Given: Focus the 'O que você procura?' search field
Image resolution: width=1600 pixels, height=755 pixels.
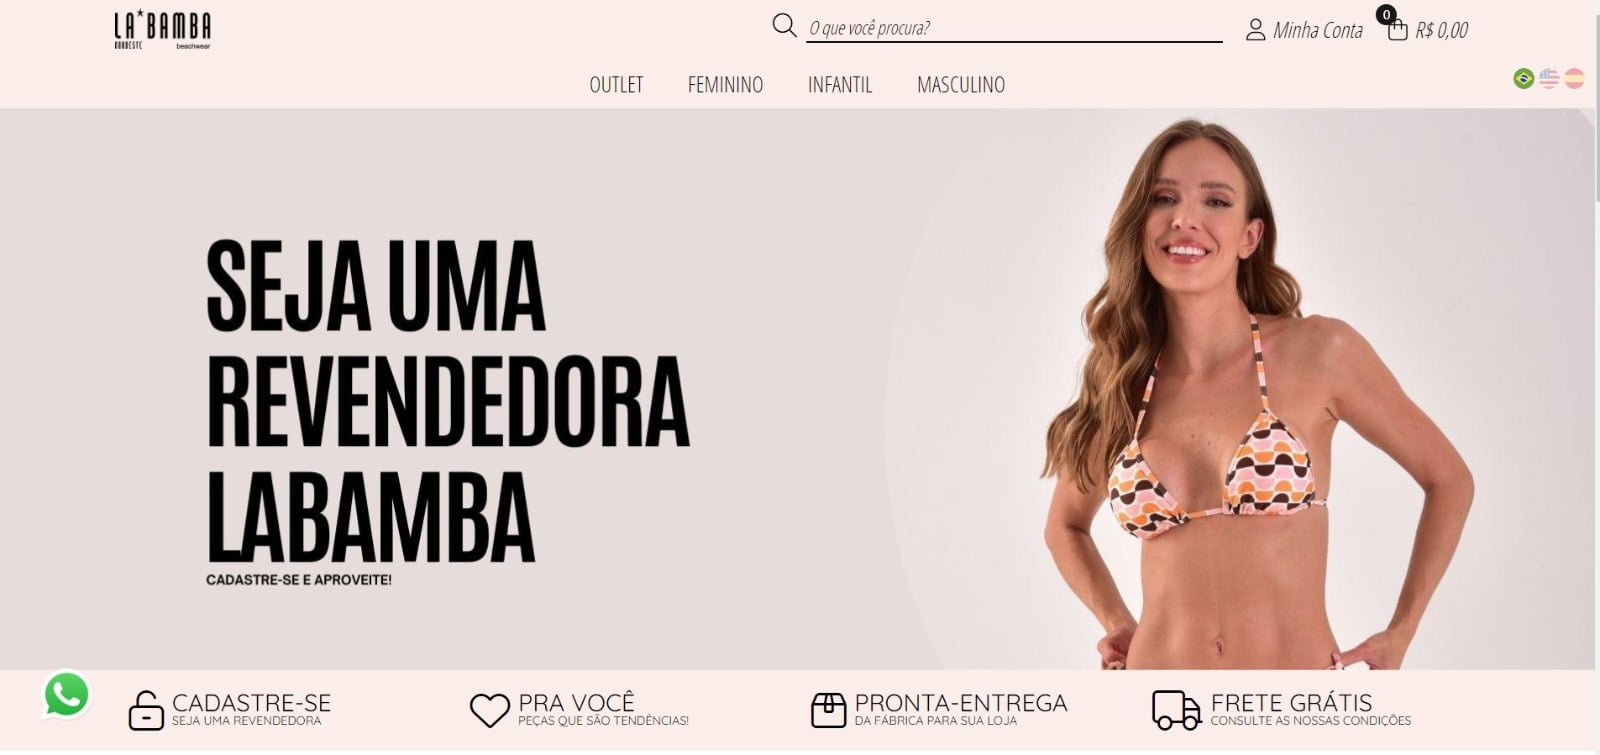Looking at the screenshot, I should click(1014, 28).
